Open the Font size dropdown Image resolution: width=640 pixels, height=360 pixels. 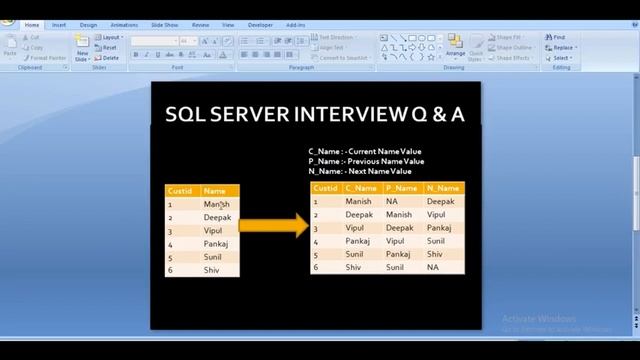pyautogui.click(x=194, y=41)
